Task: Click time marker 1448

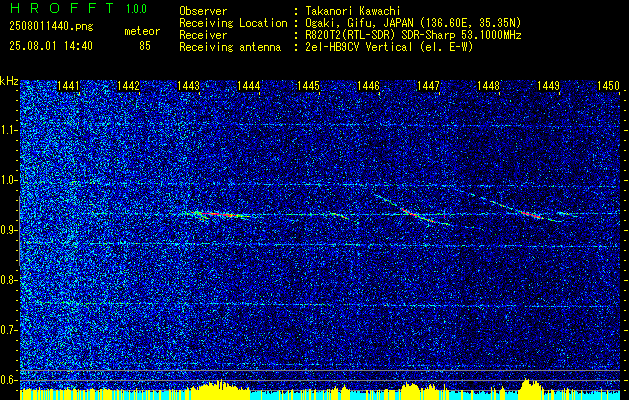Action: click(489, 86)
